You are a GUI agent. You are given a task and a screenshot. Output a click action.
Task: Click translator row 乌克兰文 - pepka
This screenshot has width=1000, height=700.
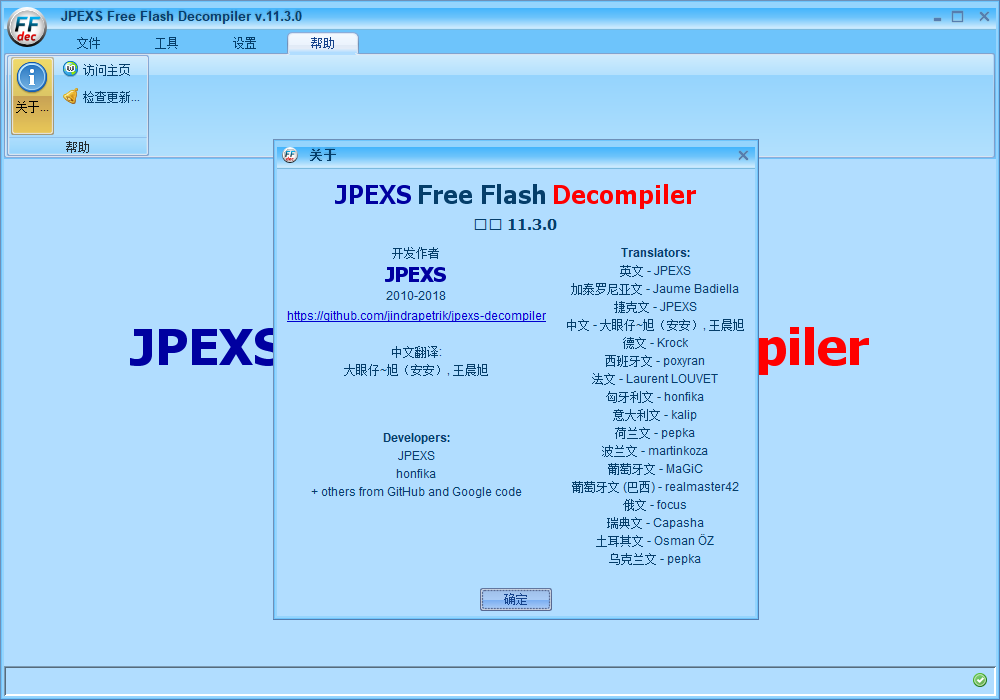click(655, 559)
